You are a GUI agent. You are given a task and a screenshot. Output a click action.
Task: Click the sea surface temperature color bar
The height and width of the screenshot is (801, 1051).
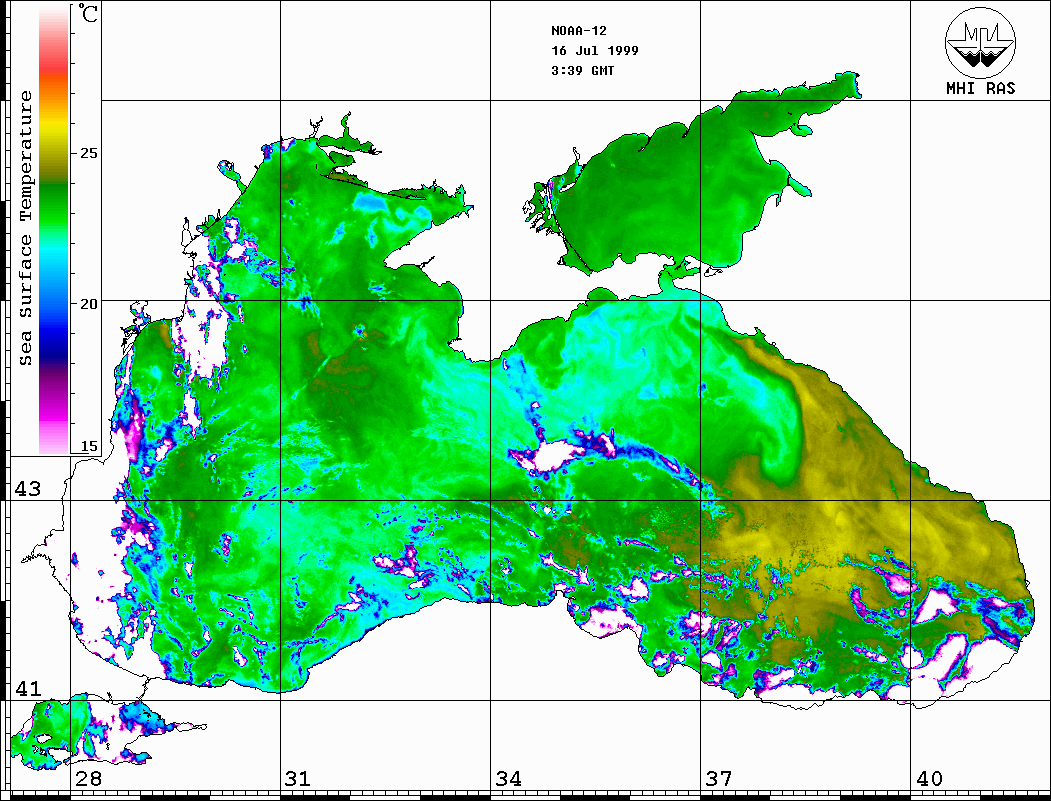[54, 230]
